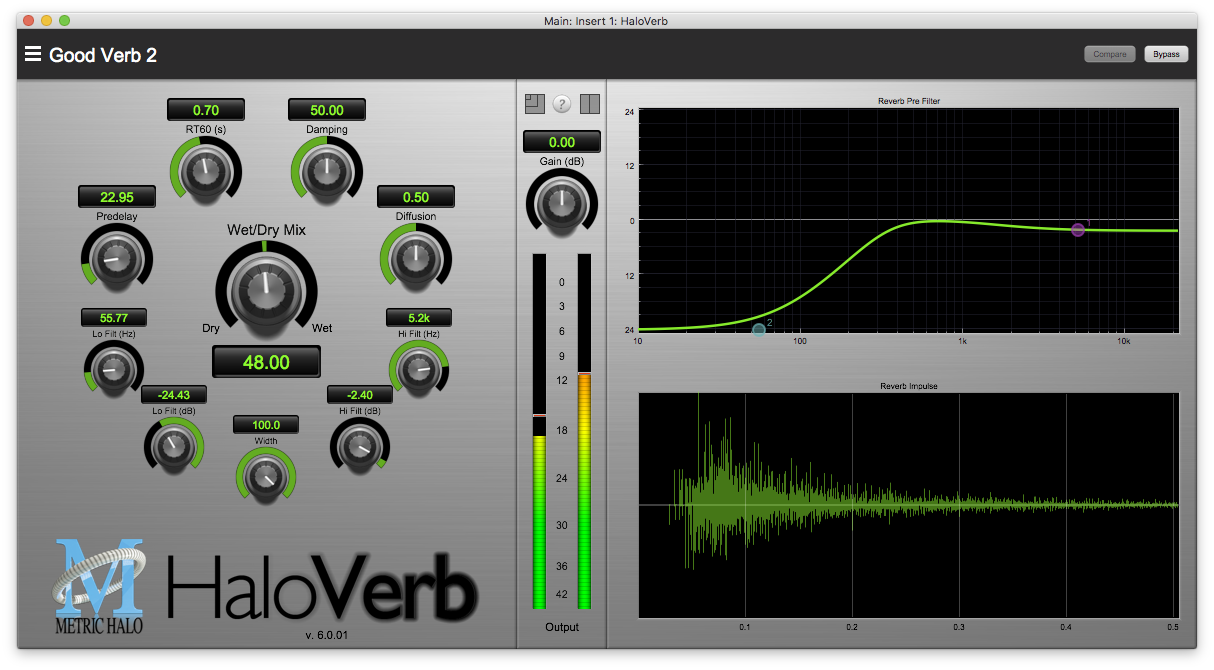Image resolution: width=1214 pixels, height=670 pixels.
Task: Click the Compare button
Action: pyautogui.click(x=1109, y=54)
